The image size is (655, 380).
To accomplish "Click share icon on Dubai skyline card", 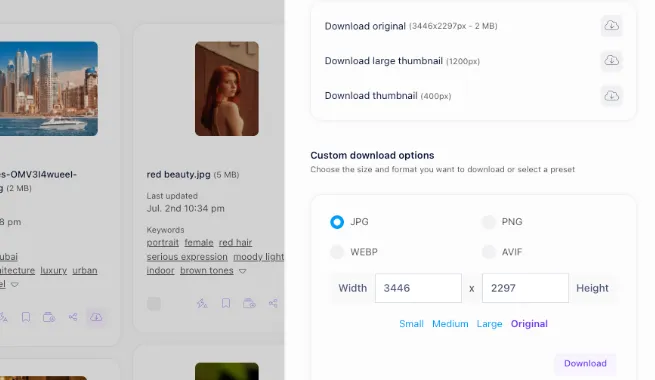I will pos(73,317).
